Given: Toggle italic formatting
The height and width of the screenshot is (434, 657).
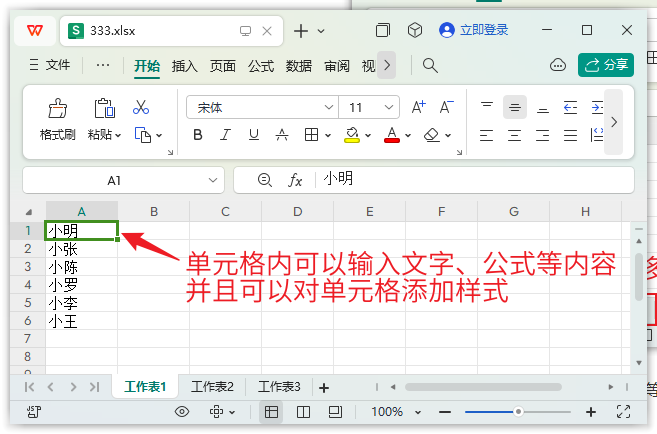Looking at the screenshot, I should pyautogui.click(x=226, y=134).
